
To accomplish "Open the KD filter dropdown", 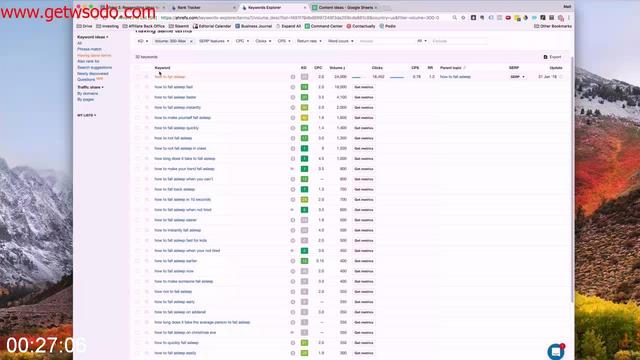I will click(x=142, y=41).
